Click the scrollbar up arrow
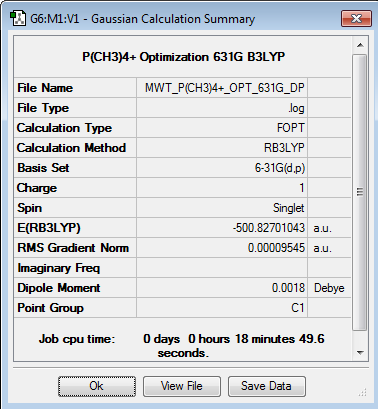This screenshot has width=378, height=409. coord(360,45)
